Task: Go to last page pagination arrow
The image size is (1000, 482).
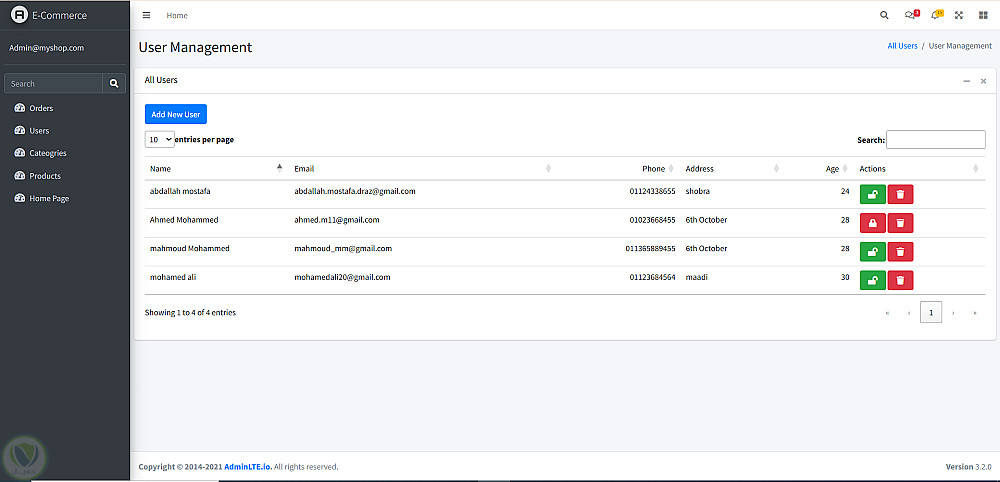Action: click(x=974, y=313)
